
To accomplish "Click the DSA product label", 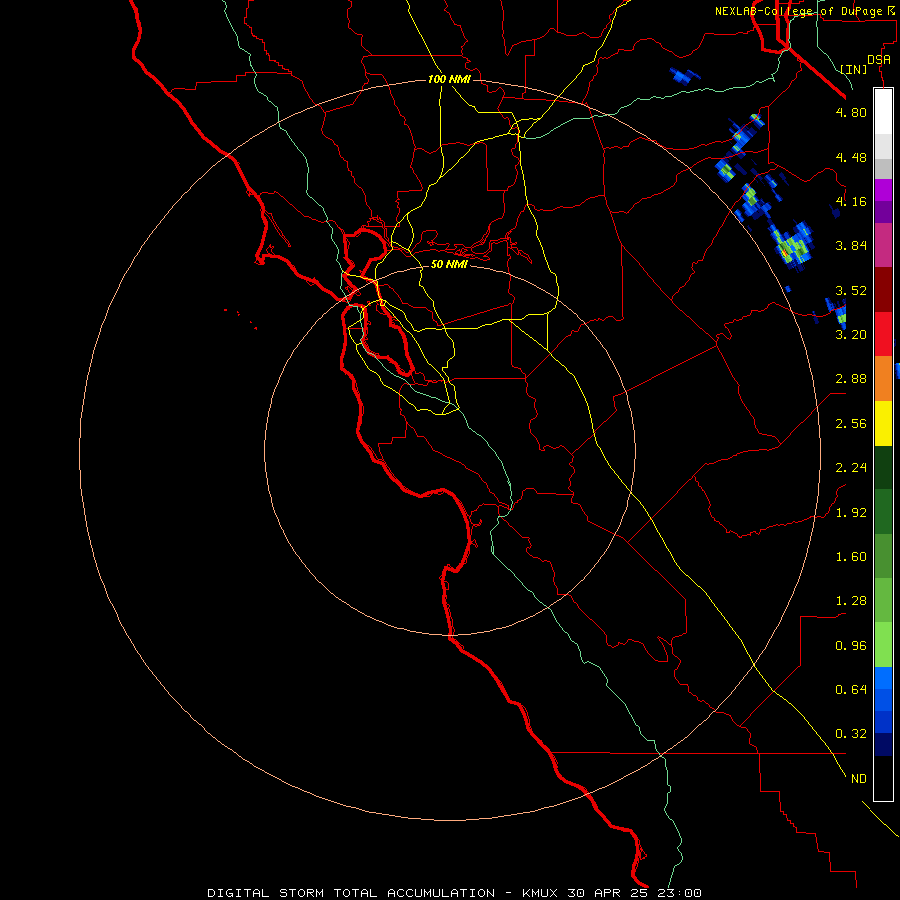I will [879, 59].
